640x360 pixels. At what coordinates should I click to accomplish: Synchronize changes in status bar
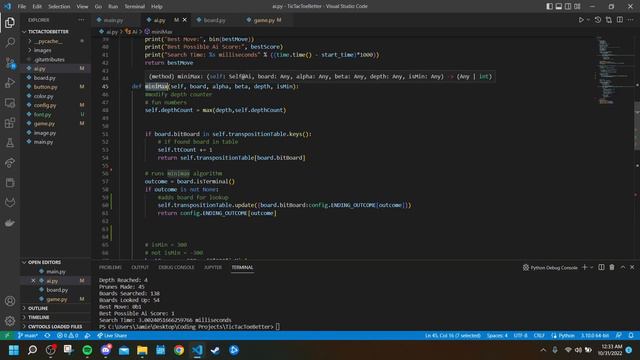[47, 336]
